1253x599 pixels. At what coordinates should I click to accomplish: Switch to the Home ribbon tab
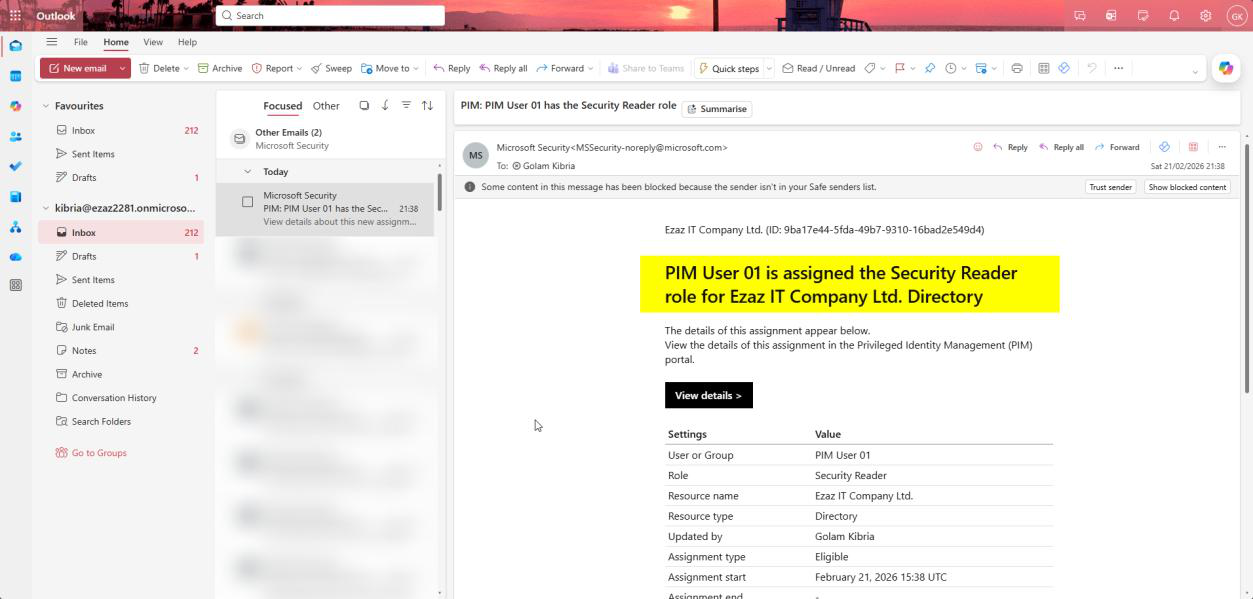116,42
